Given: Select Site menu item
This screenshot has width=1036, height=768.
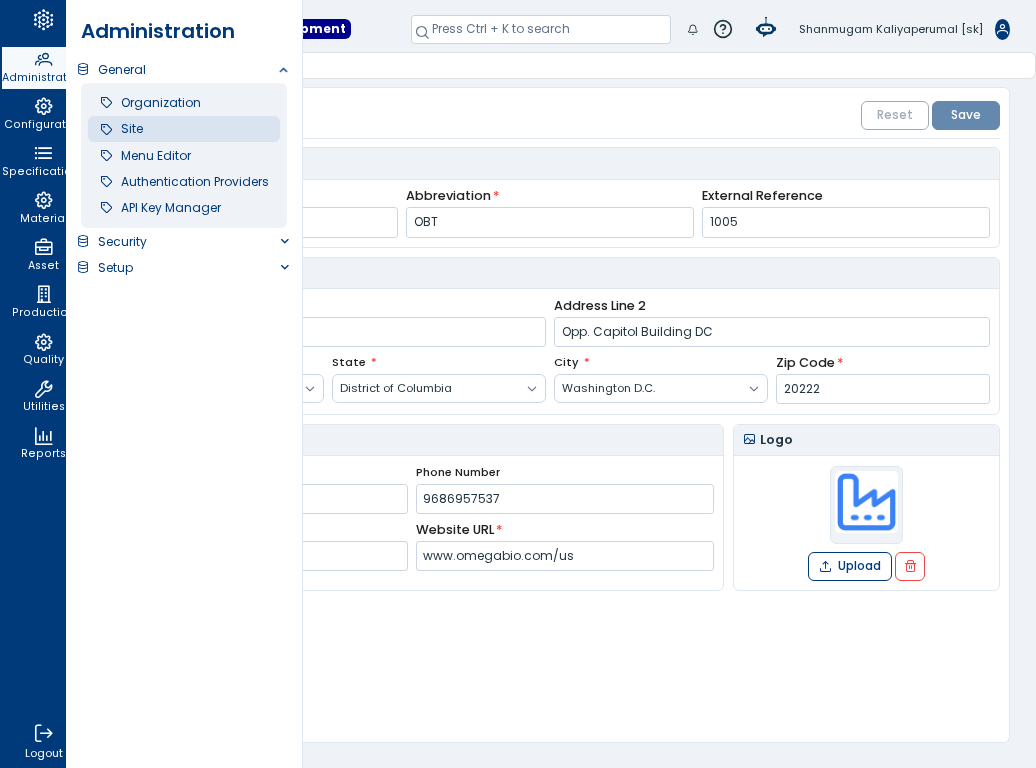Looking at the screenshot, I should (x=184, y=129).
